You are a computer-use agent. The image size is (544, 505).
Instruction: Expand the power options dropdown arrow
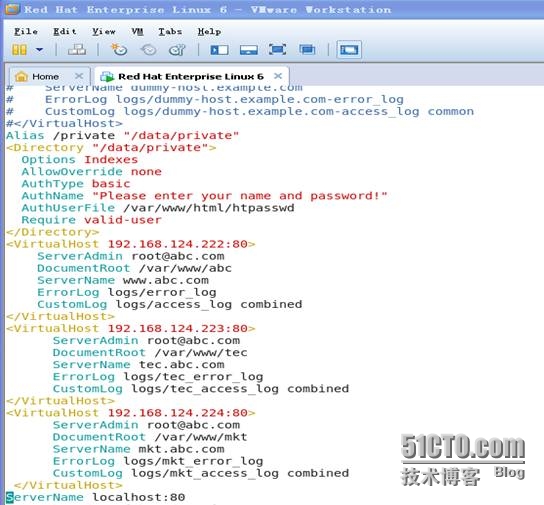coord(40,50)
